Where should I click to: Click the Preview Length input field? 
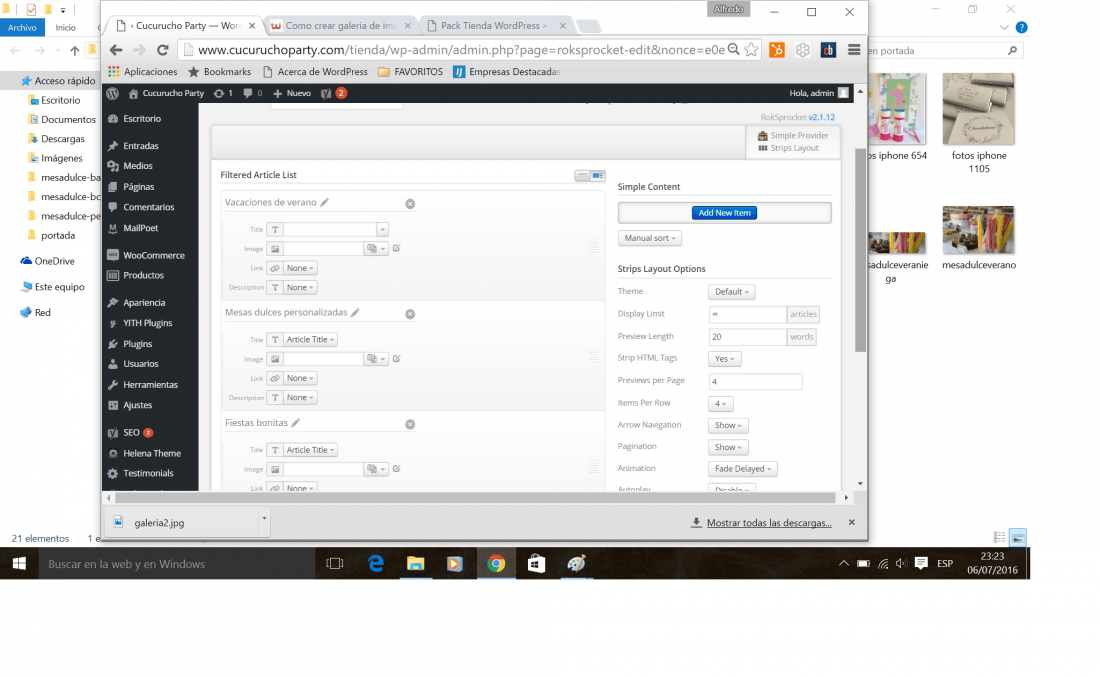748,337
